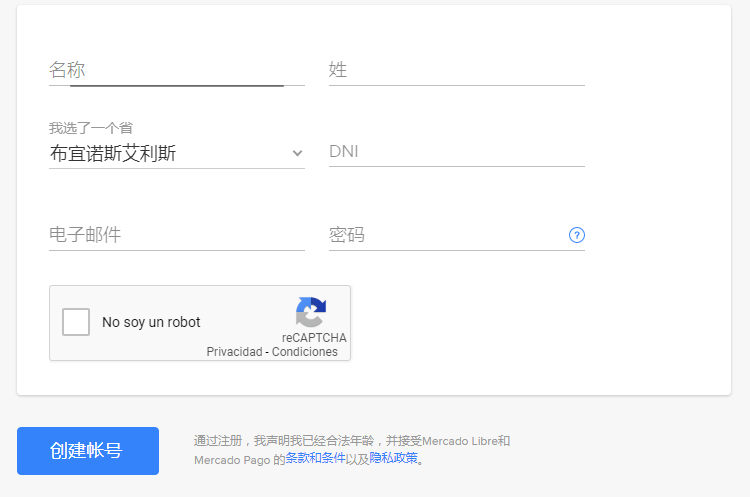
Task: Open the 隐私政策 link
Action: [393, 459]
